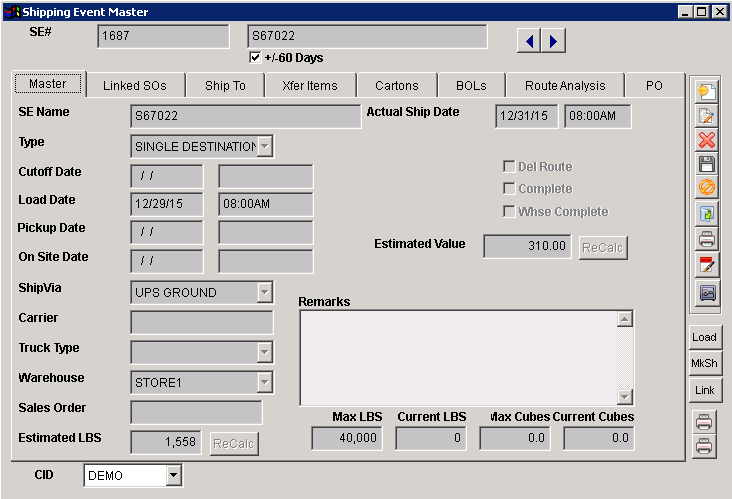Screen dimensions: 732x499
Task: Enable the Whse Complete checkbox
Action: [509, 212]
